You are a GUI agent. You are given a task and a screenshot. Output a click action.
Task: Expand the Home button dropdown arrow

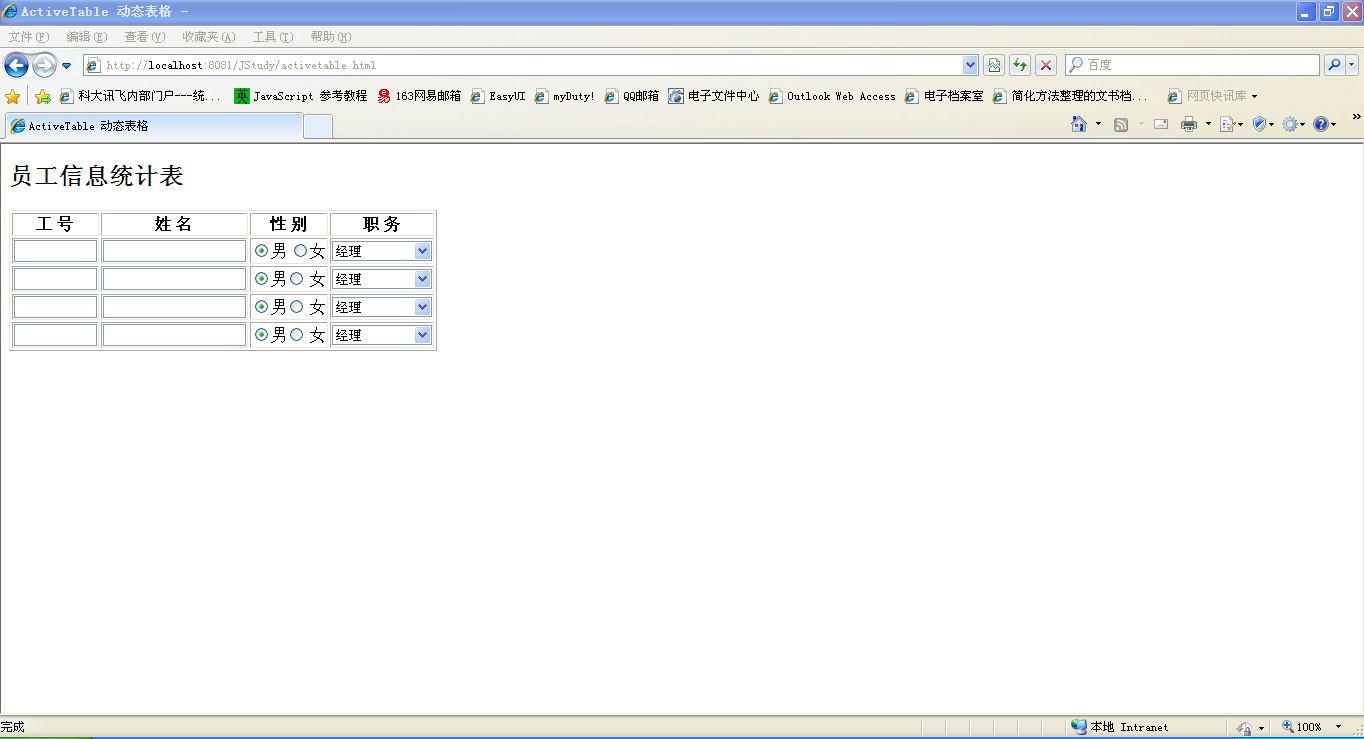[x=1098, y=124]
